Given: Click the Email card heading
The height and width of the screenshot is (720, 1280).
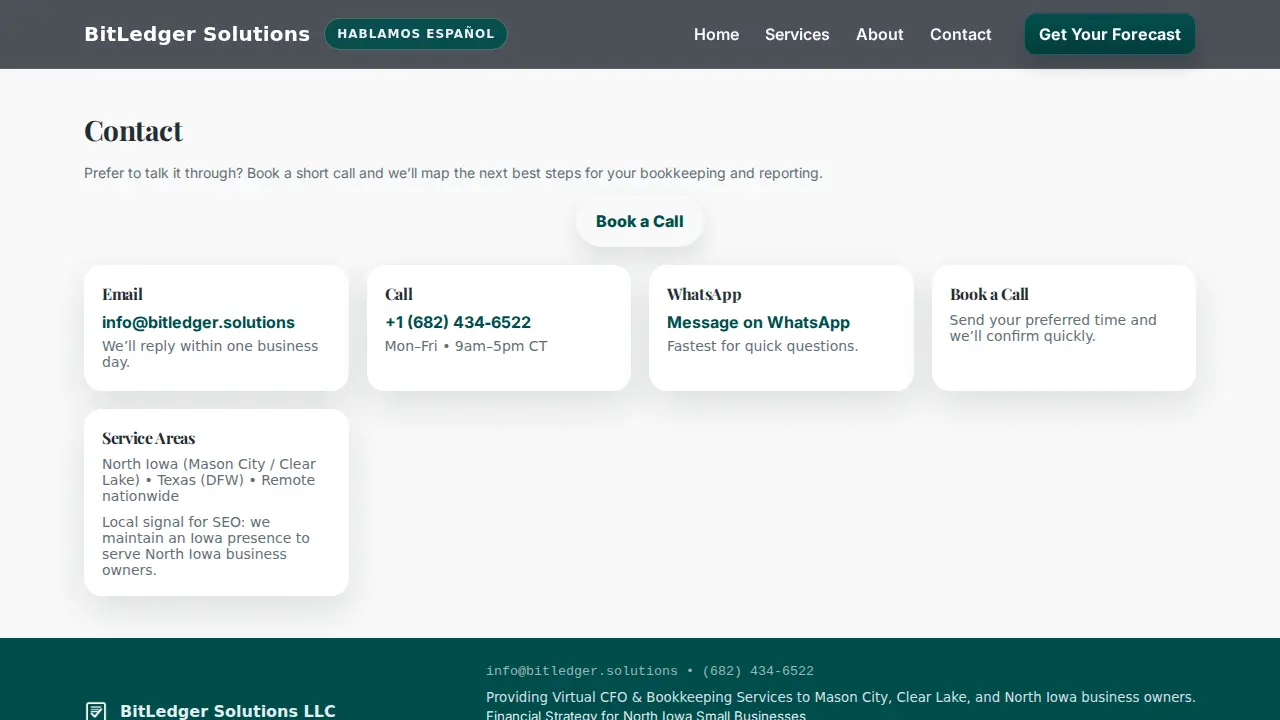Looking at the screenshot, I should pyautogui.click(x=122, y=294).
